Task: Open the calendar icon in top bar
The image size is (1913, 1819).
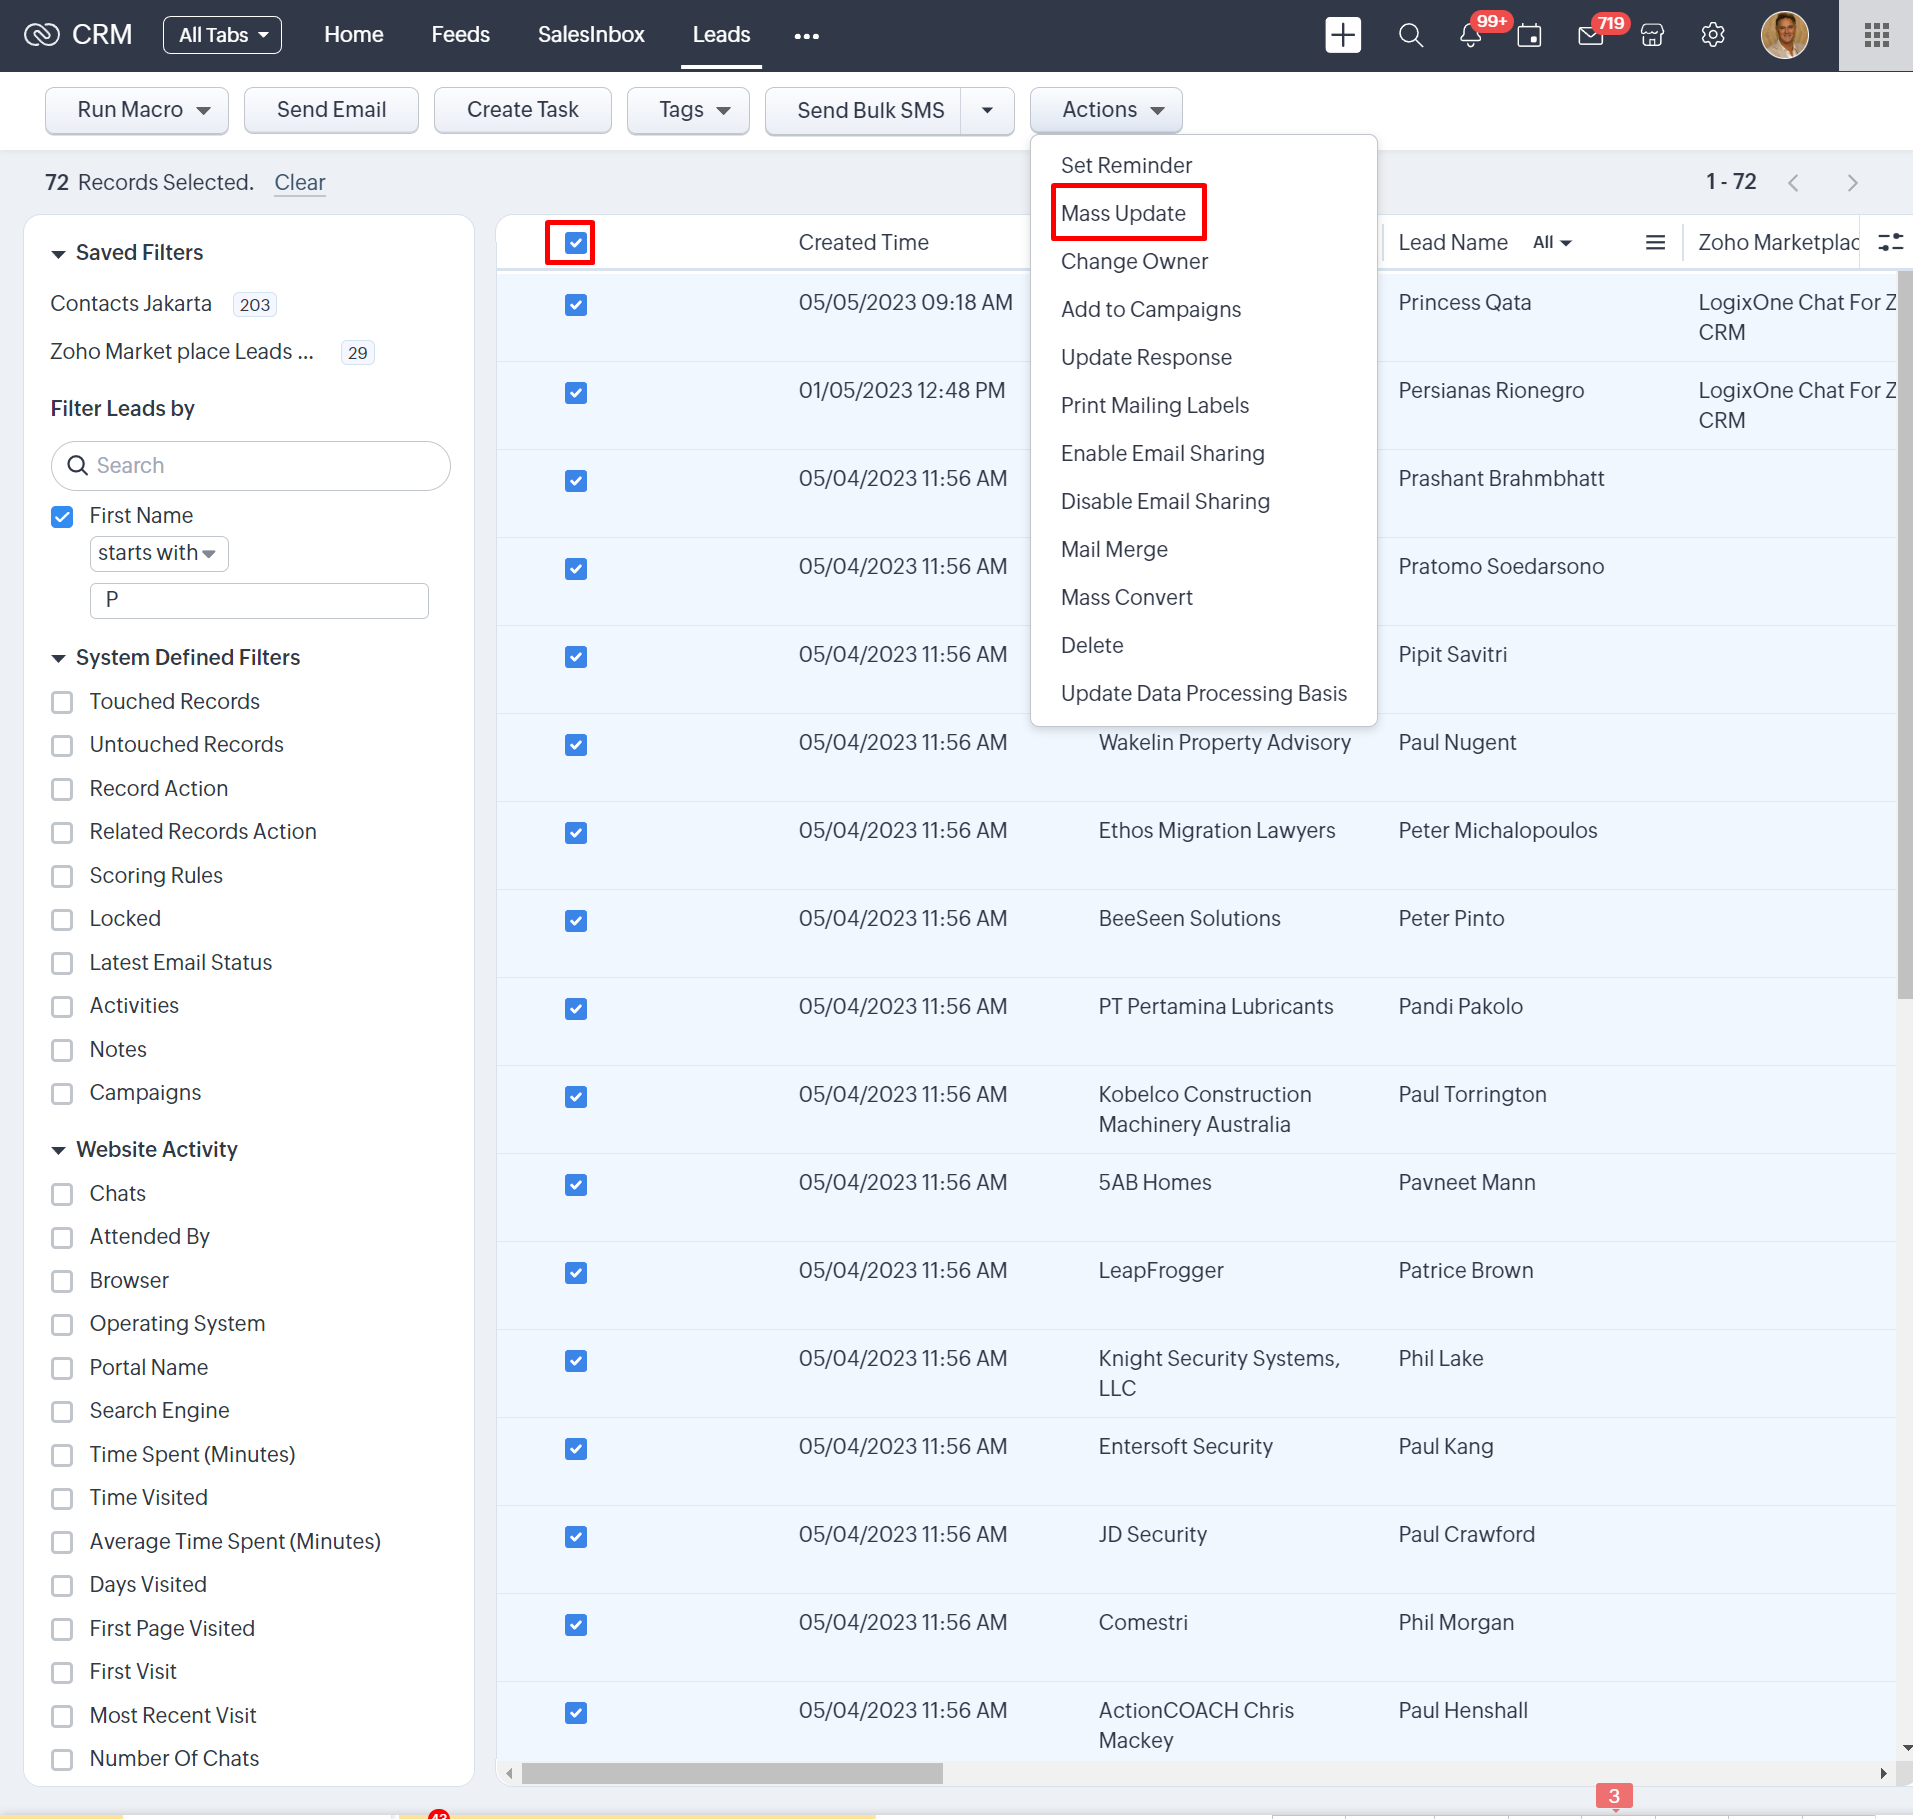Action: tap(1529, 36)
